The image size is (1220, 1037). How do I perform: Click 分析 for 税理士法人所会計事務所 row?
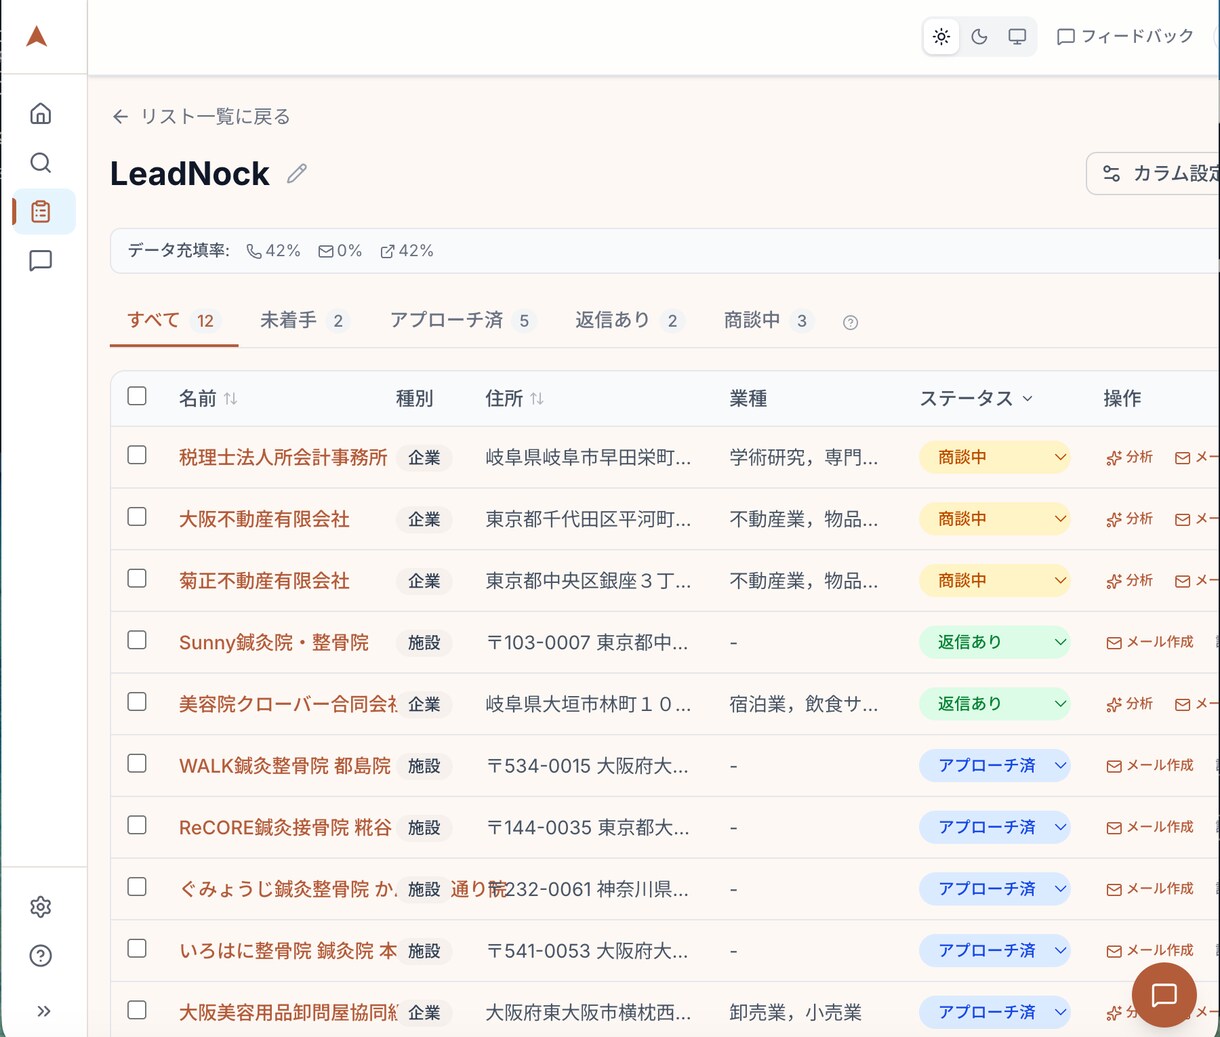pyautogui.click(x=1130, y=457)
